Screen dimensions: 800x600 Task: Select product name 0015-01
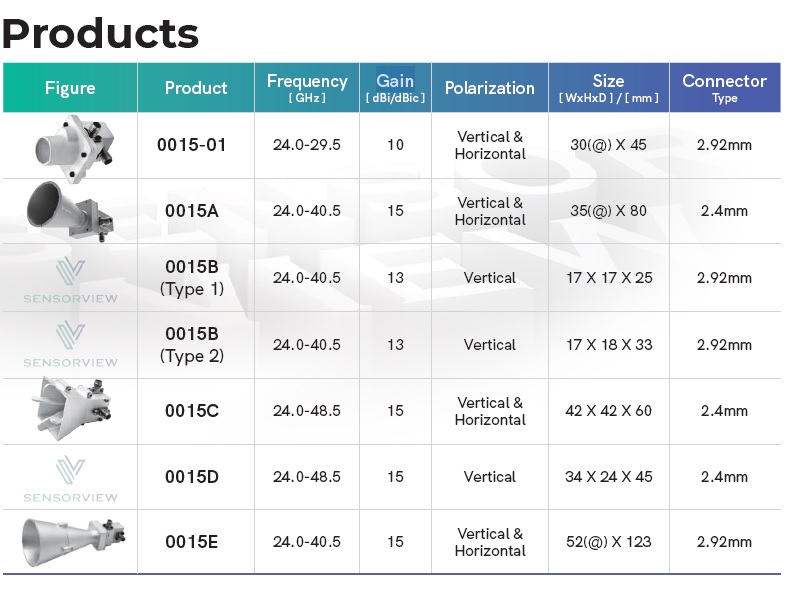click(192, 145)
